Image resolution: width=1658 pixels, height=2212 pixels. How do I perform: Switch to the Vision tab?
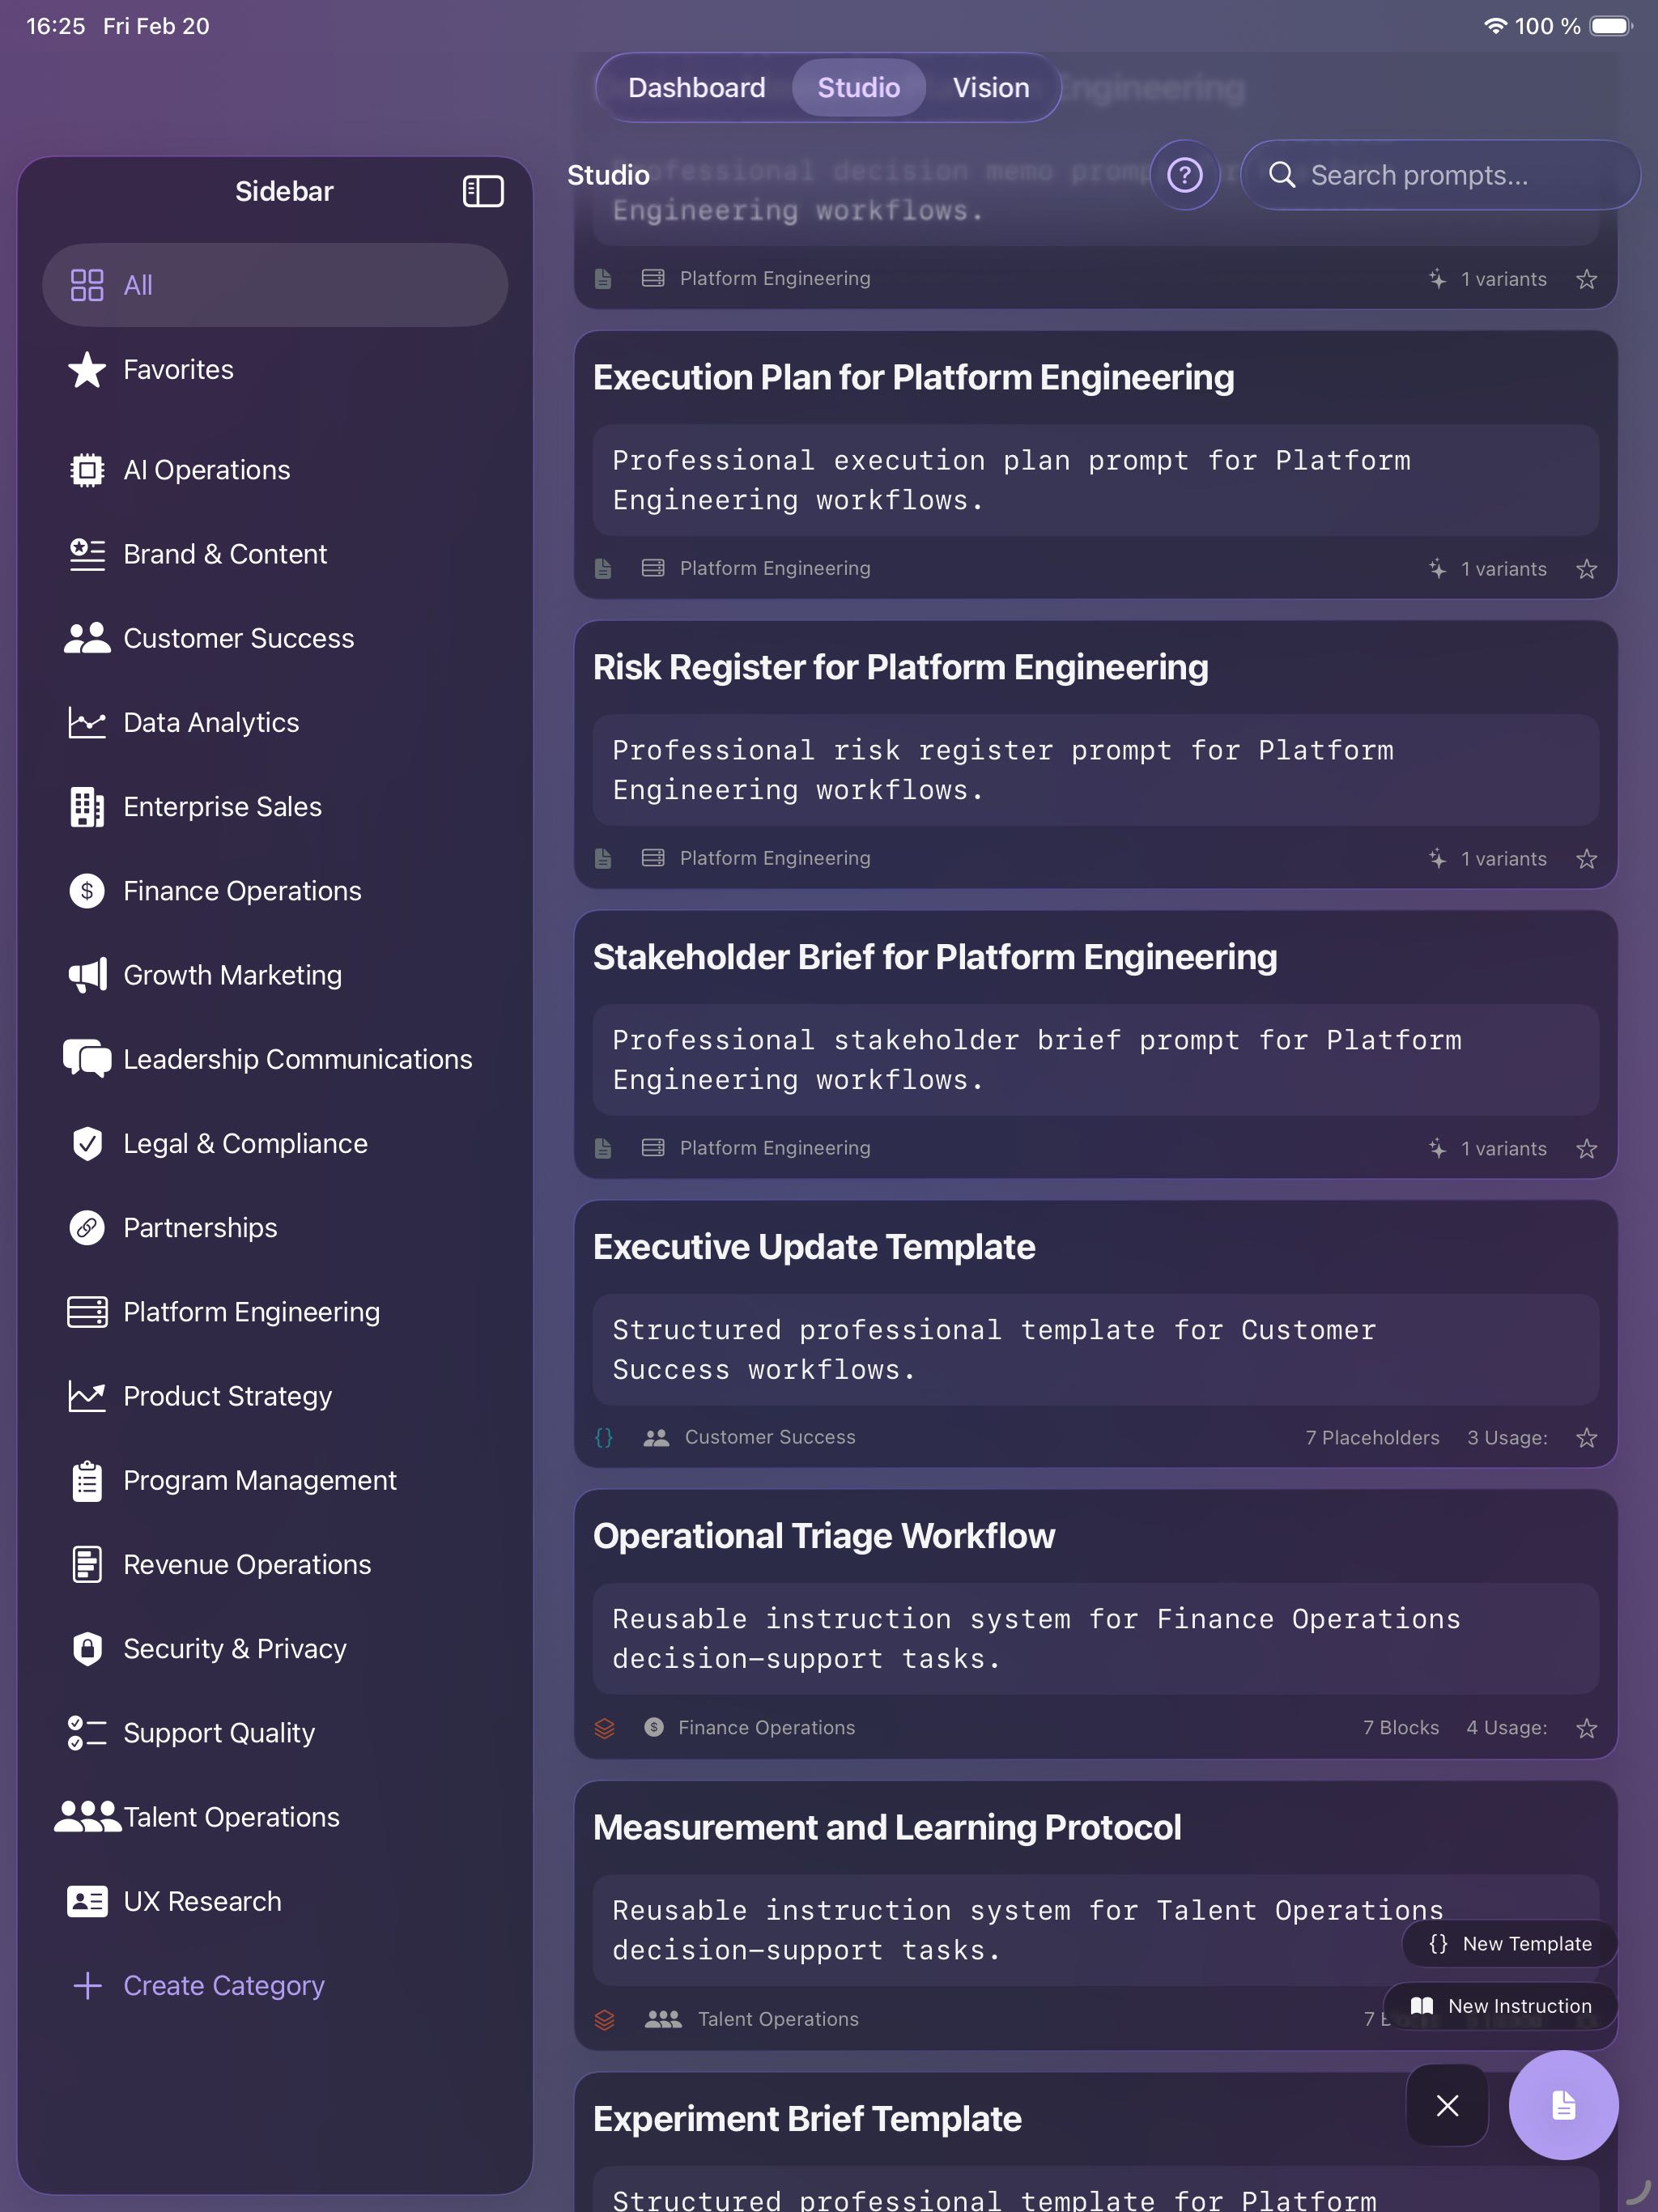pos(991,88)
